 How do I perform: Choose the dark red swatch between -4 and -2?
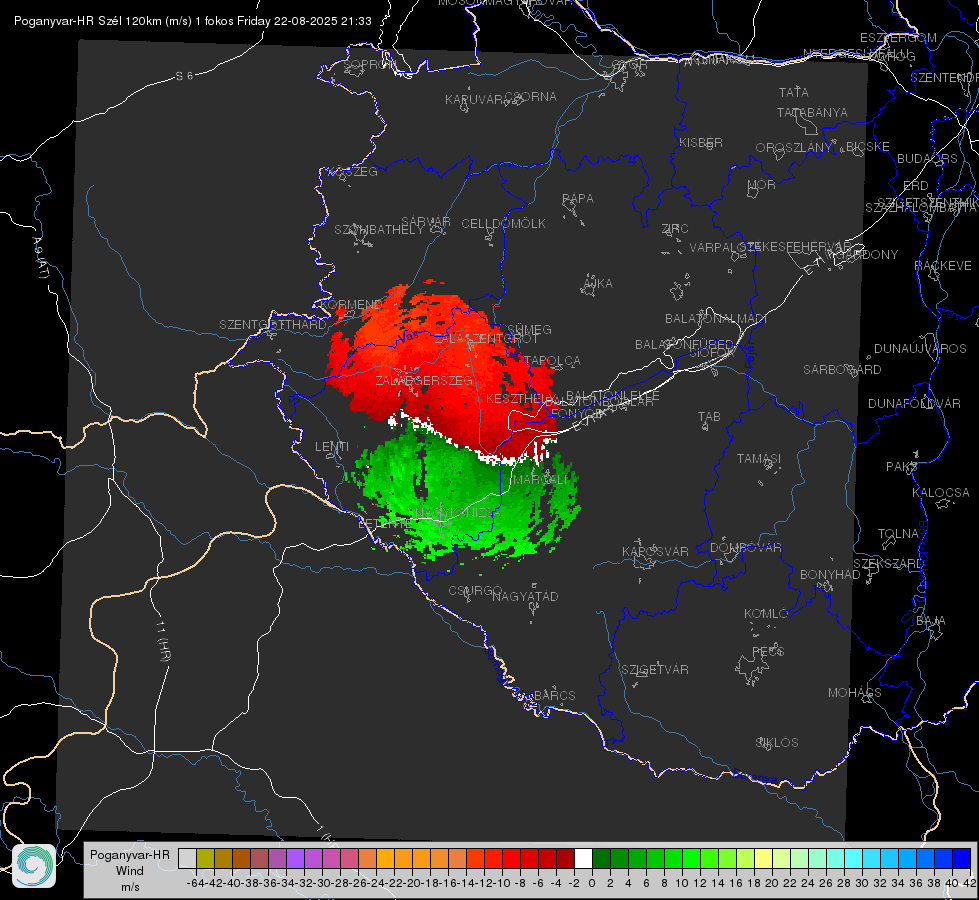pos(565,859)
